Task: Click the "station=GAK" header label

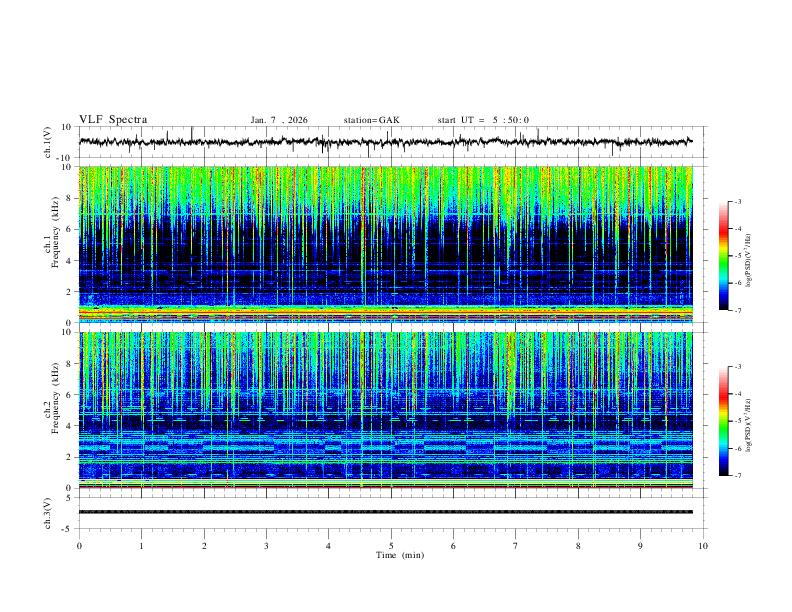Action: [x=371, y=120]
